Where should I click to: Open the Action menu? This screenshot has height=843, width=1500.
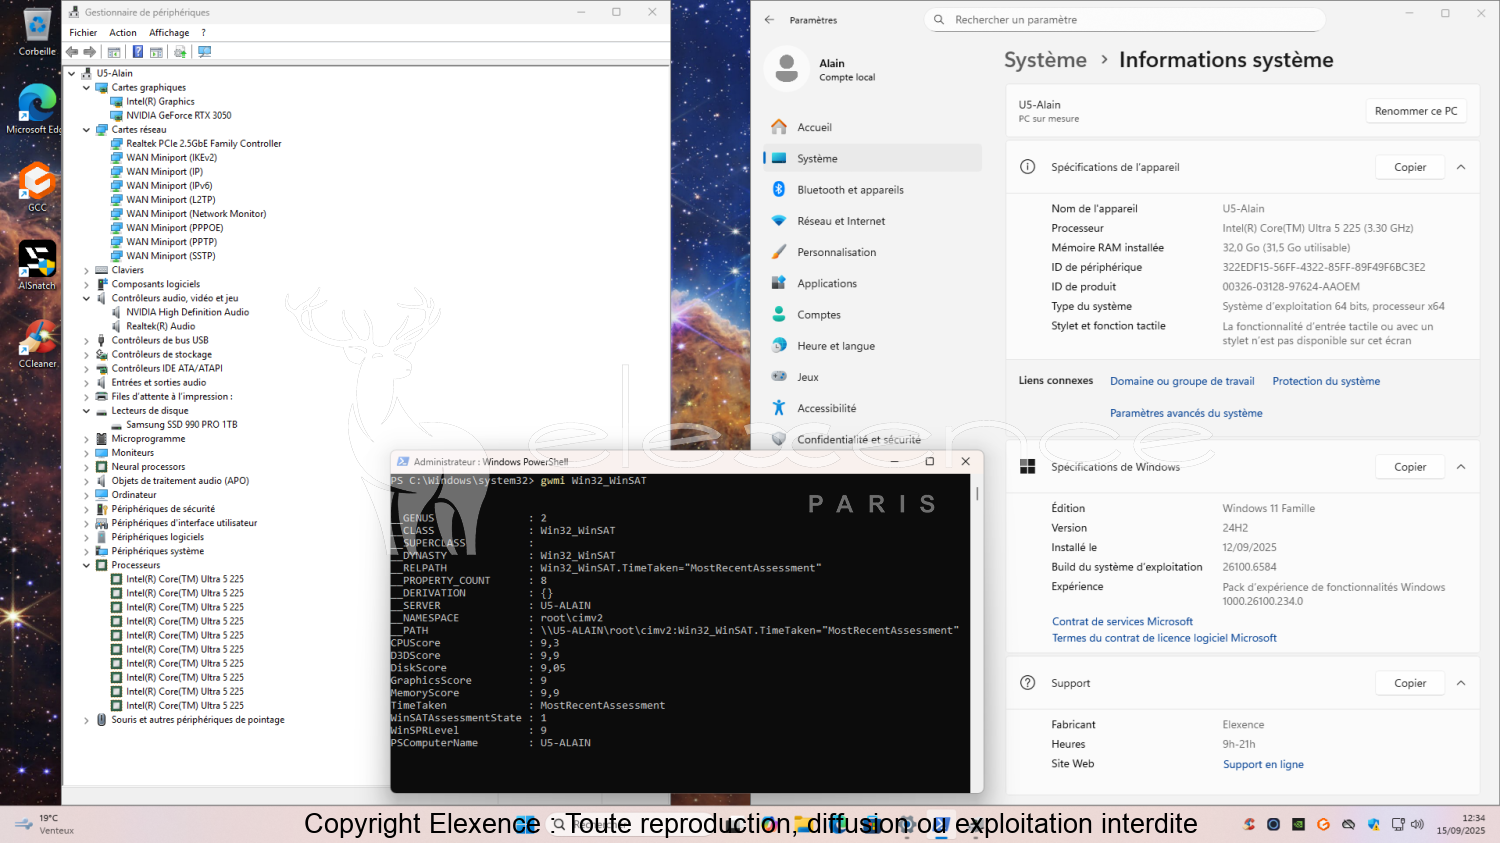(123, 33)
